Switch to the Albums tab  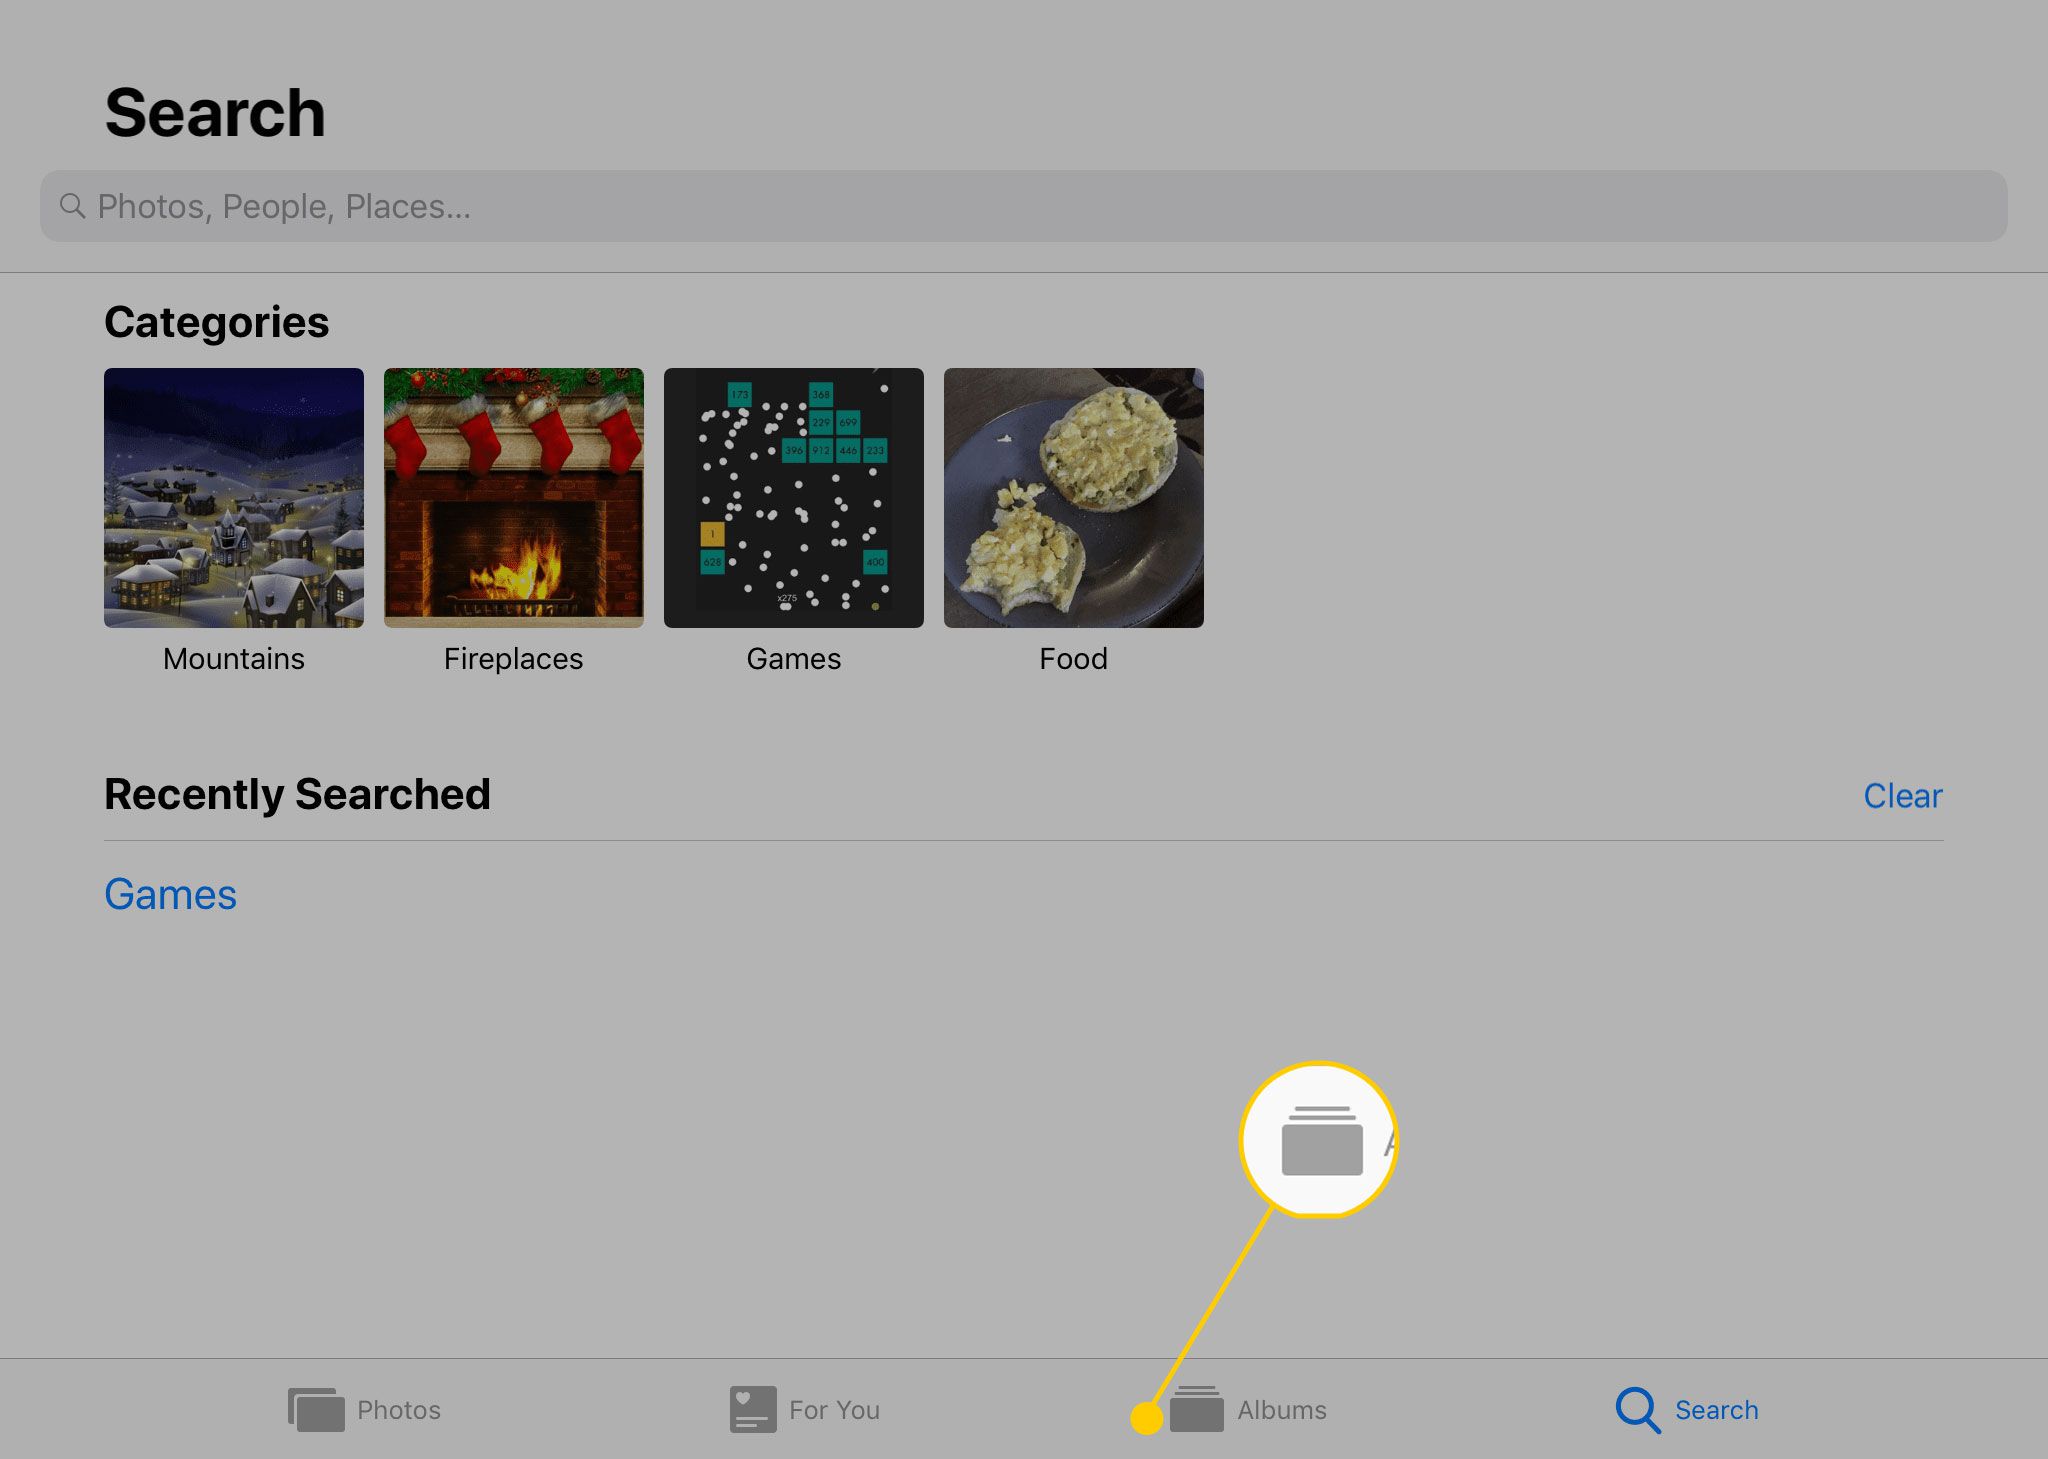[x=1243, y=1408]
